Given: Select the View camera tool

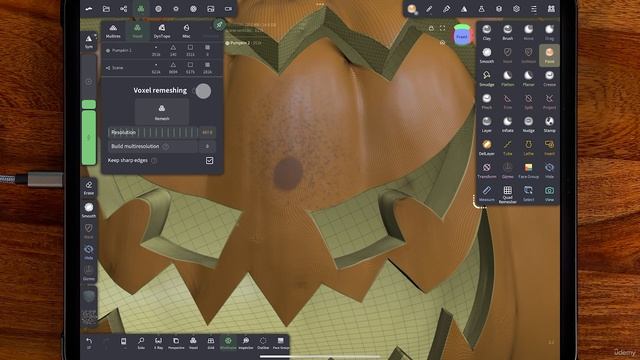Looking at the screenshot, I should pos(549,193).
